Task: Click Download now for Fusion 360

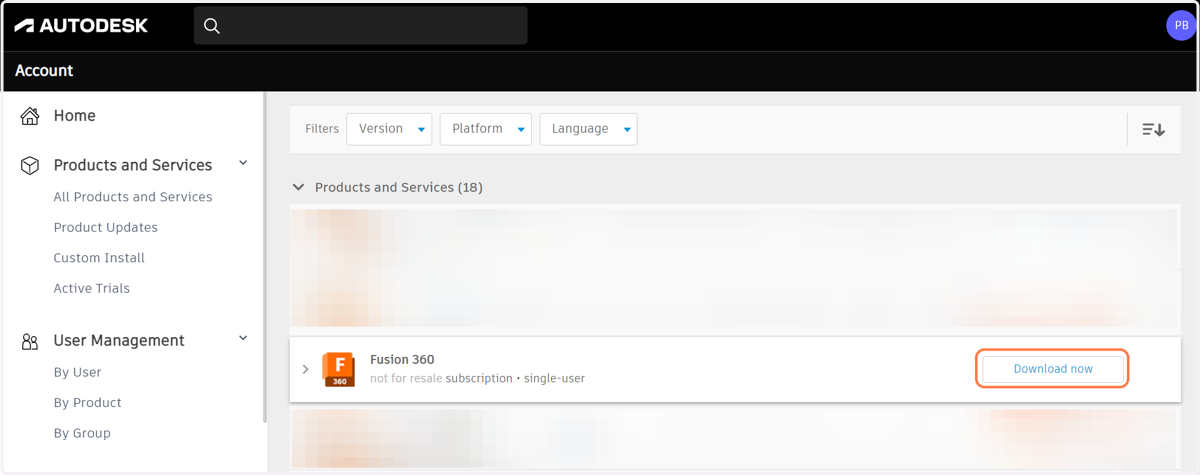Action: (1053, 369)
